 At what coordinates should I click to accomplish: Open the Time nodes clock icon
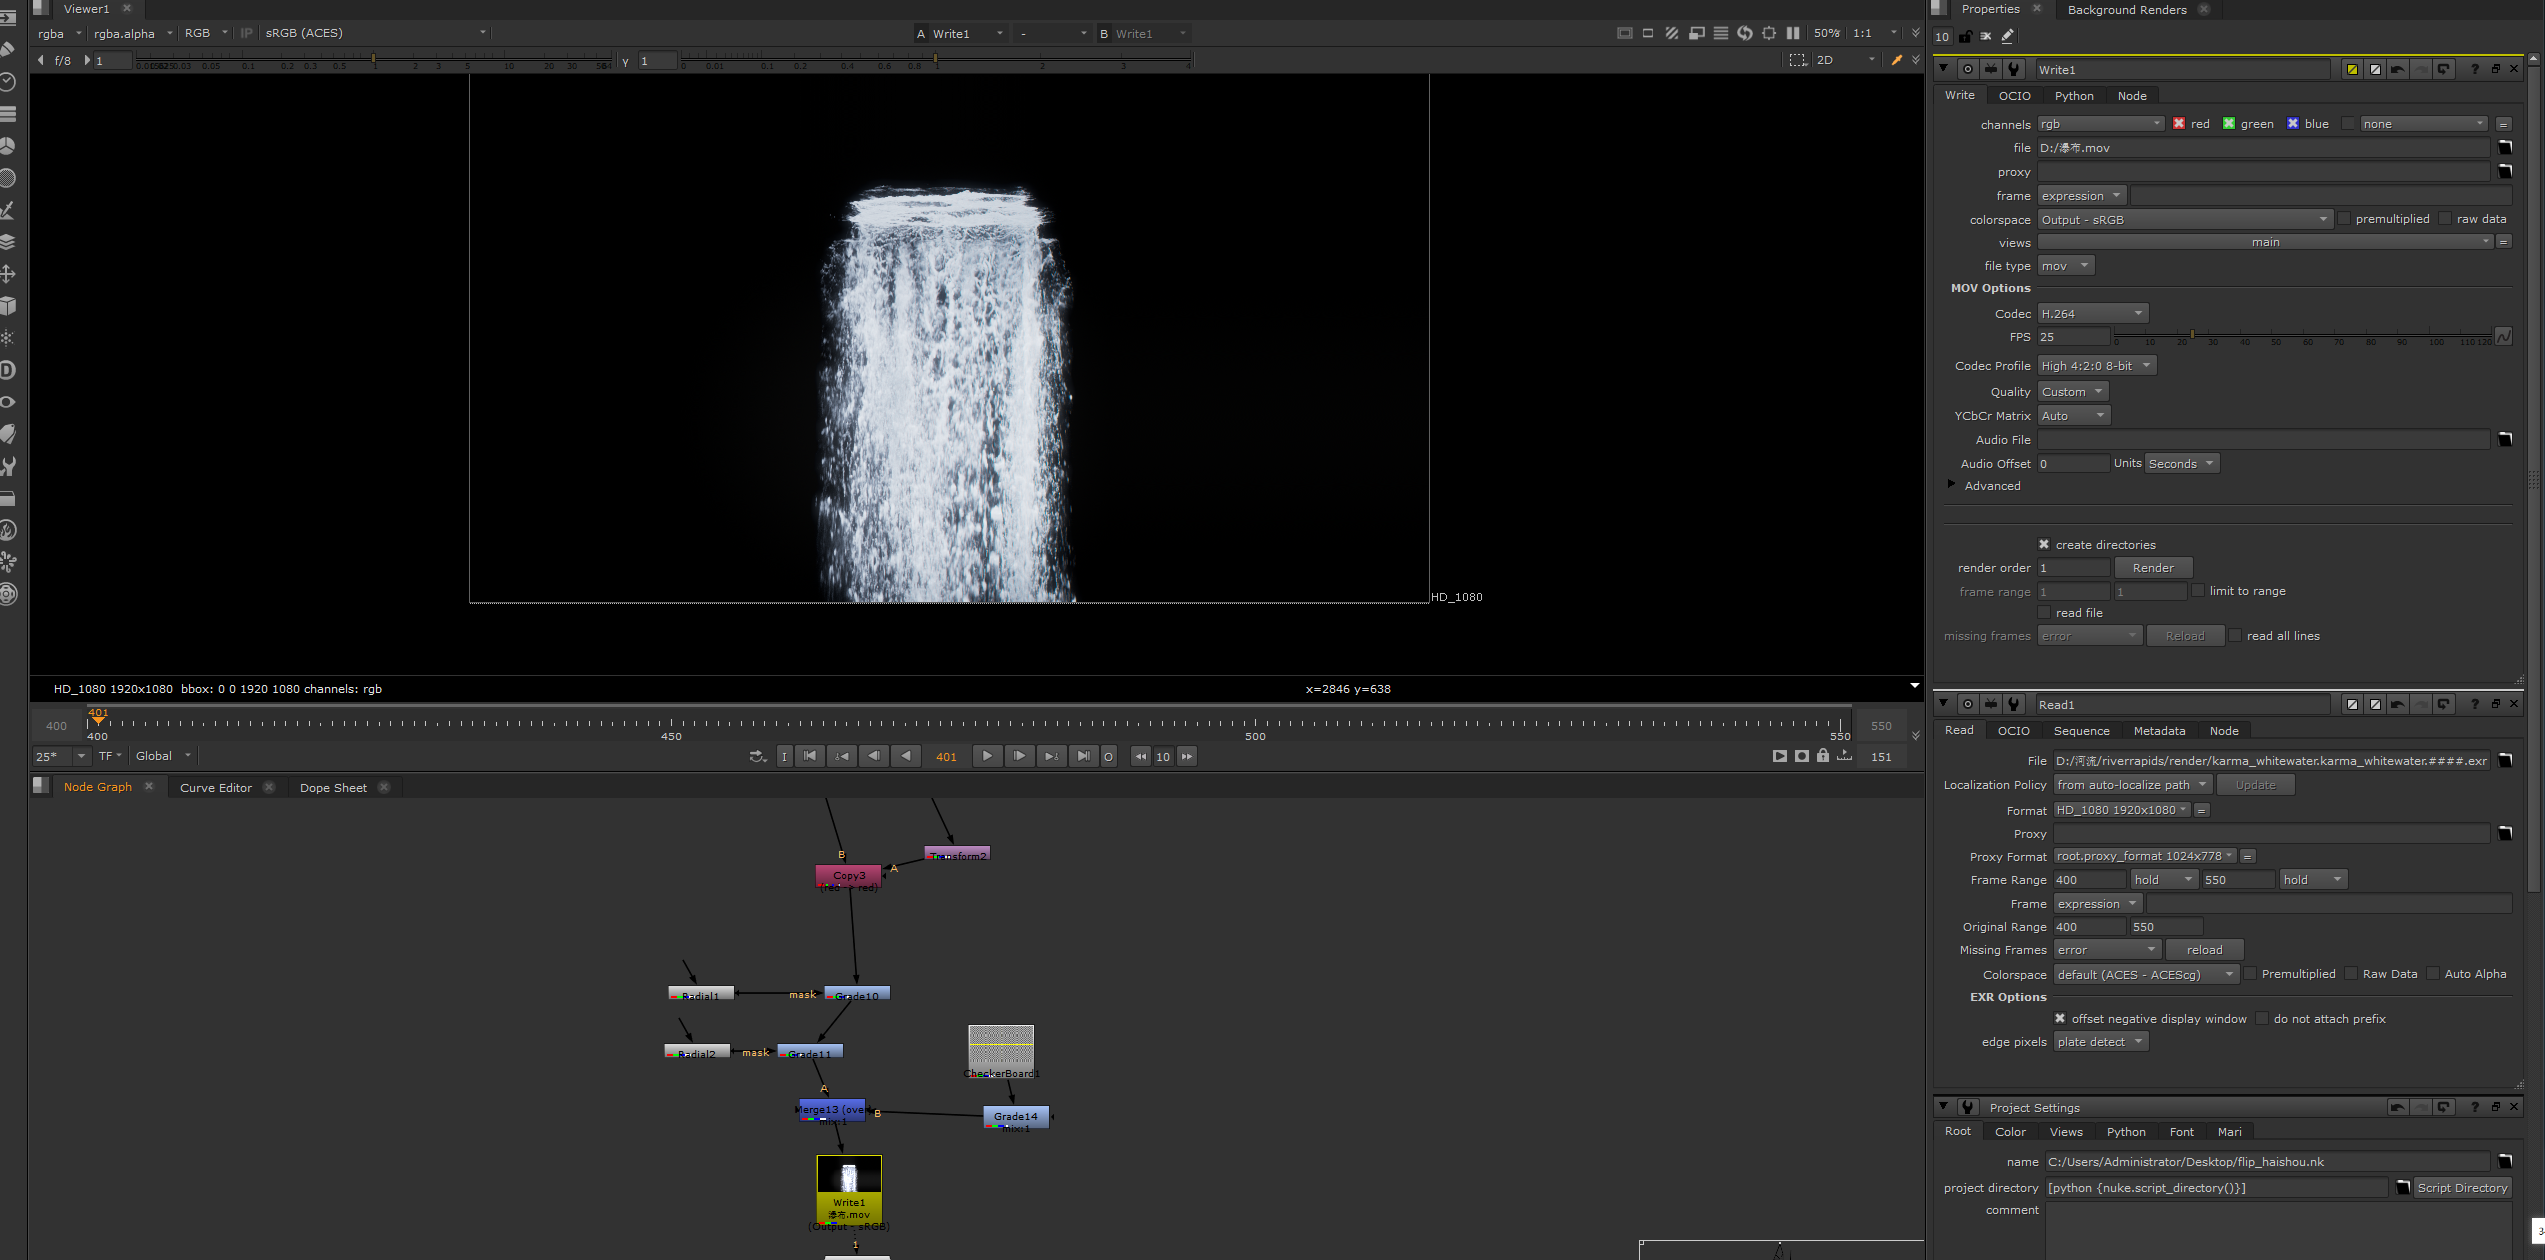click(x=9, y=80)
